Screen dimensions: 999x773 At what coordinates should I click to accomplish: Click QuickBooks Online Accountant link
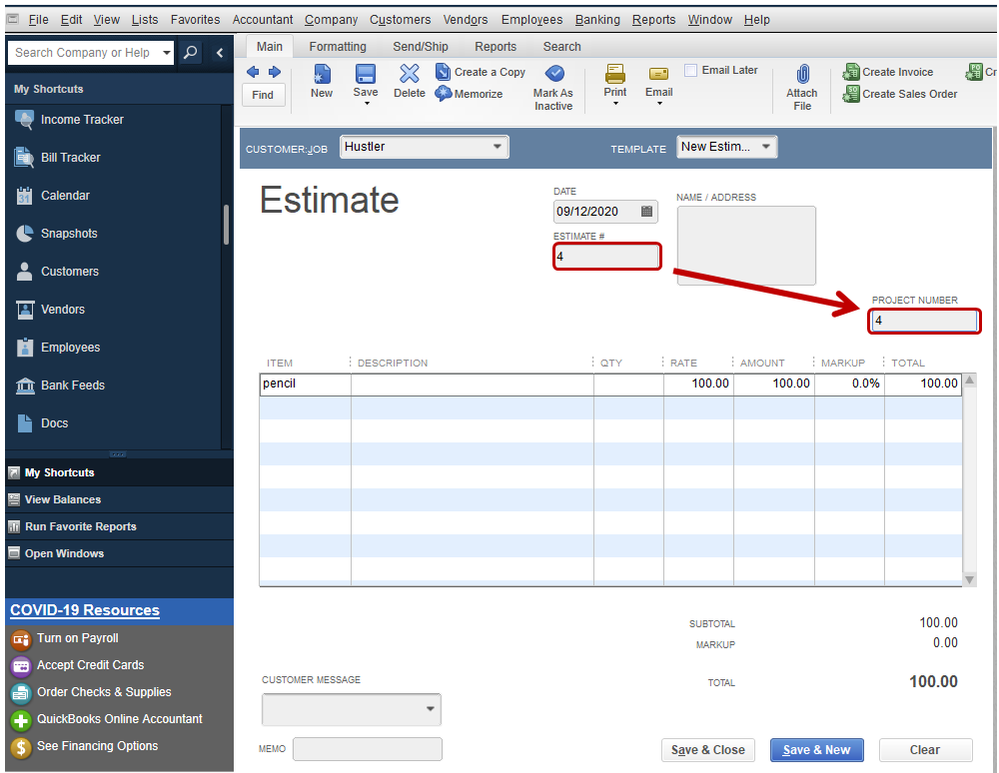(120, 719)
